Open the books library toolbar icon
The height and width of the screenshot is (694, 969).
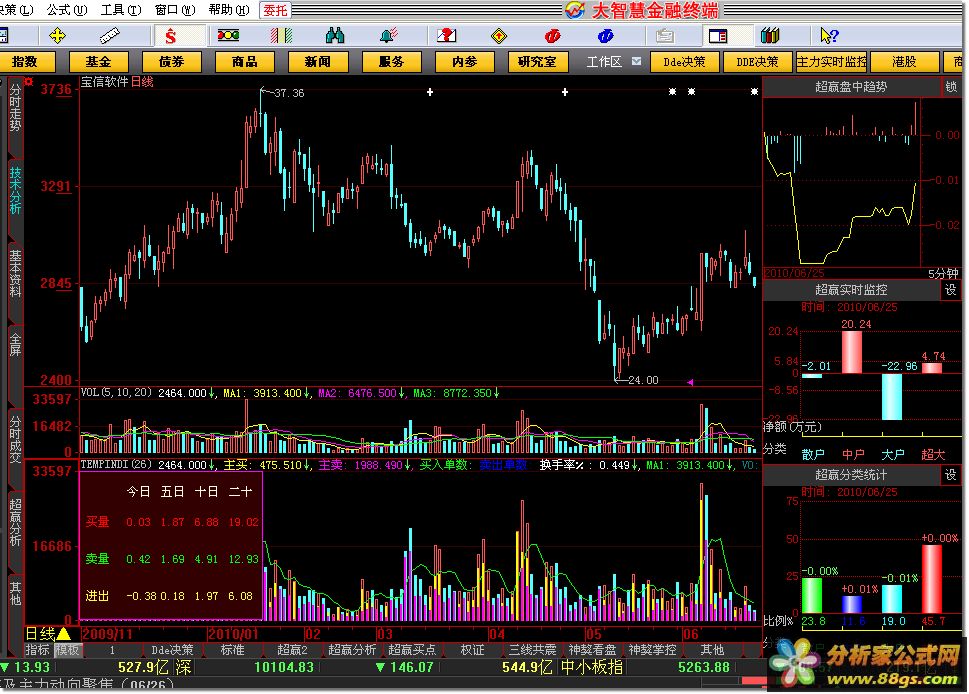pyautogui.click(x=770, y=36)
